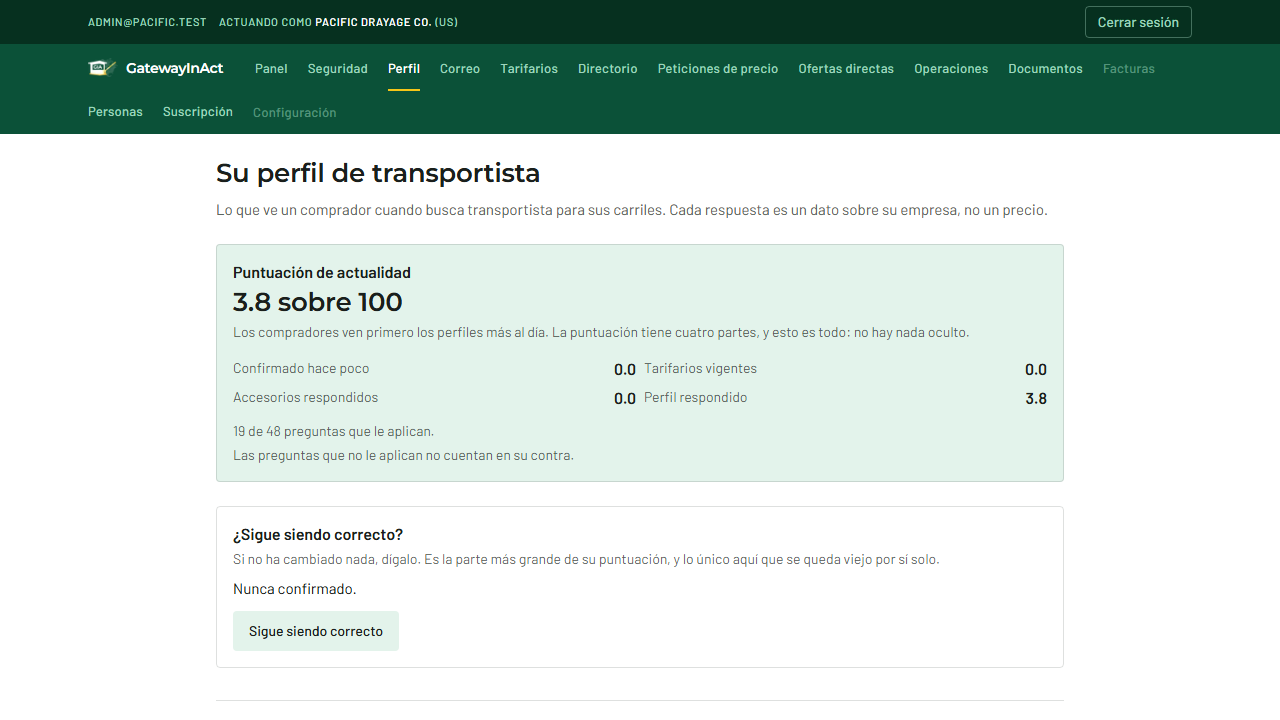
Task: Click the ADMIN@PACIFIC.TEST account text
Action: coord(147,22)
